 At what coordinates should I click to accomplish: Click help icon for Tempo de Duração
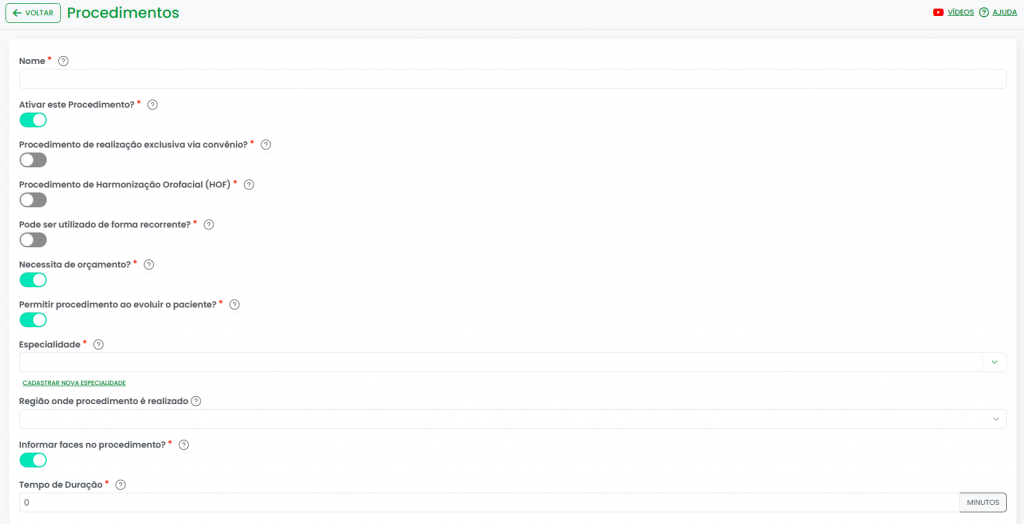coord(121,485)
